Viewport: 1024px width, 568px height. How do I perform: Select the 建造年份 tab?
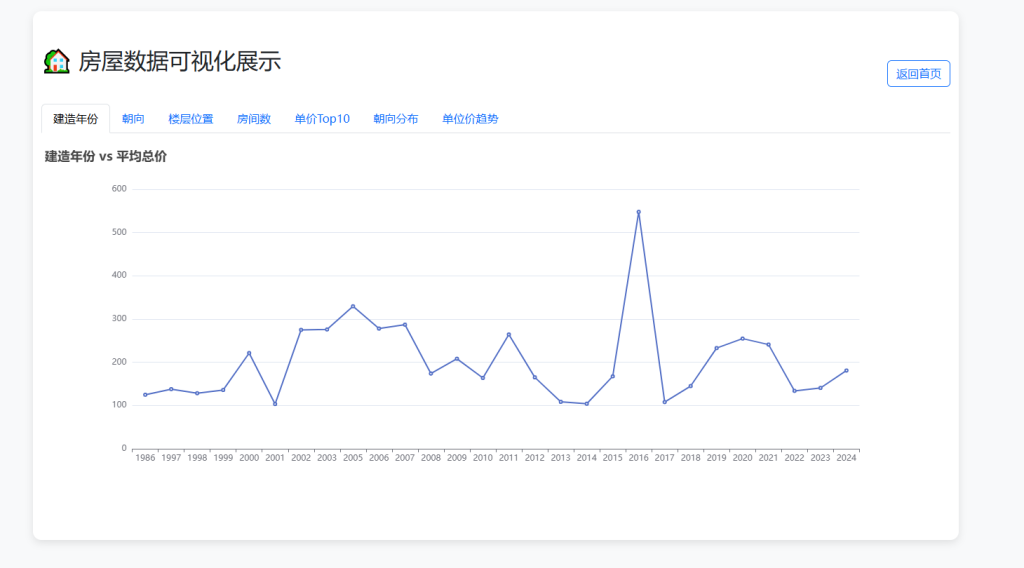coord(76,119)
